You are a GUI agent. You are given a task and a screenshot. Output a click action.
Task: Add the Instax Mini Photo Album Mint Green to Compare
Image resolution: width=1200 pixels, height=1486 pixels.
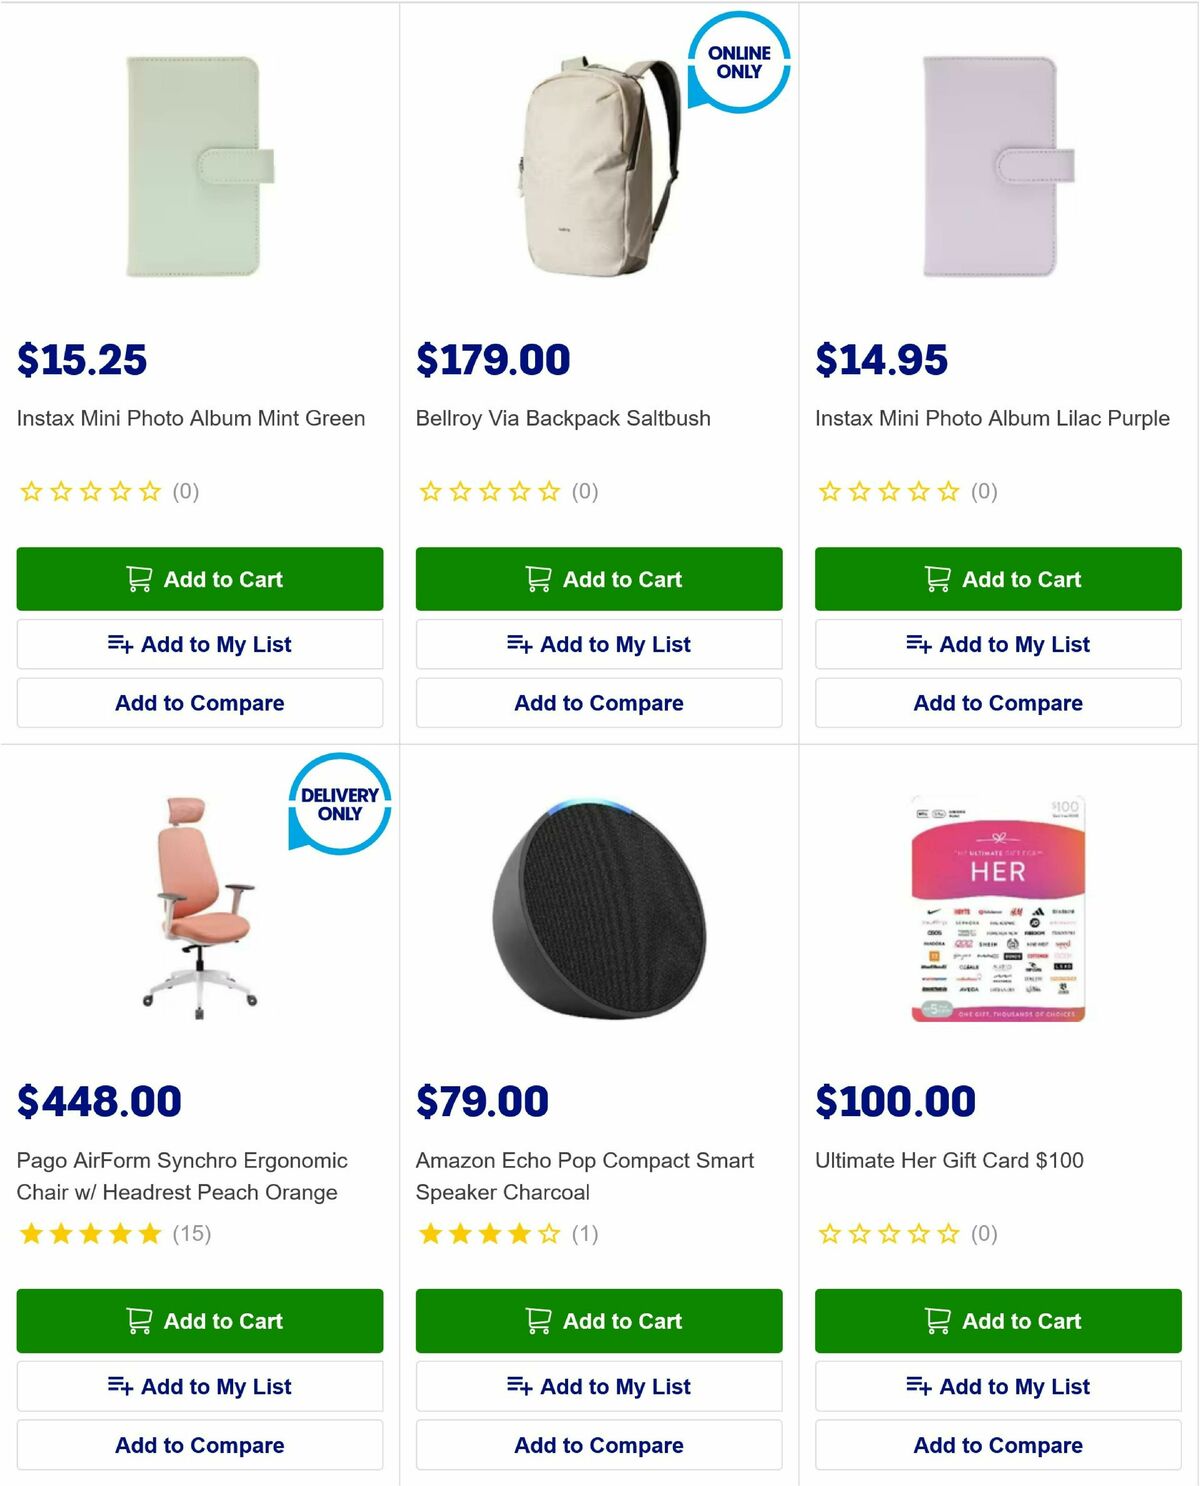(199, 703)
